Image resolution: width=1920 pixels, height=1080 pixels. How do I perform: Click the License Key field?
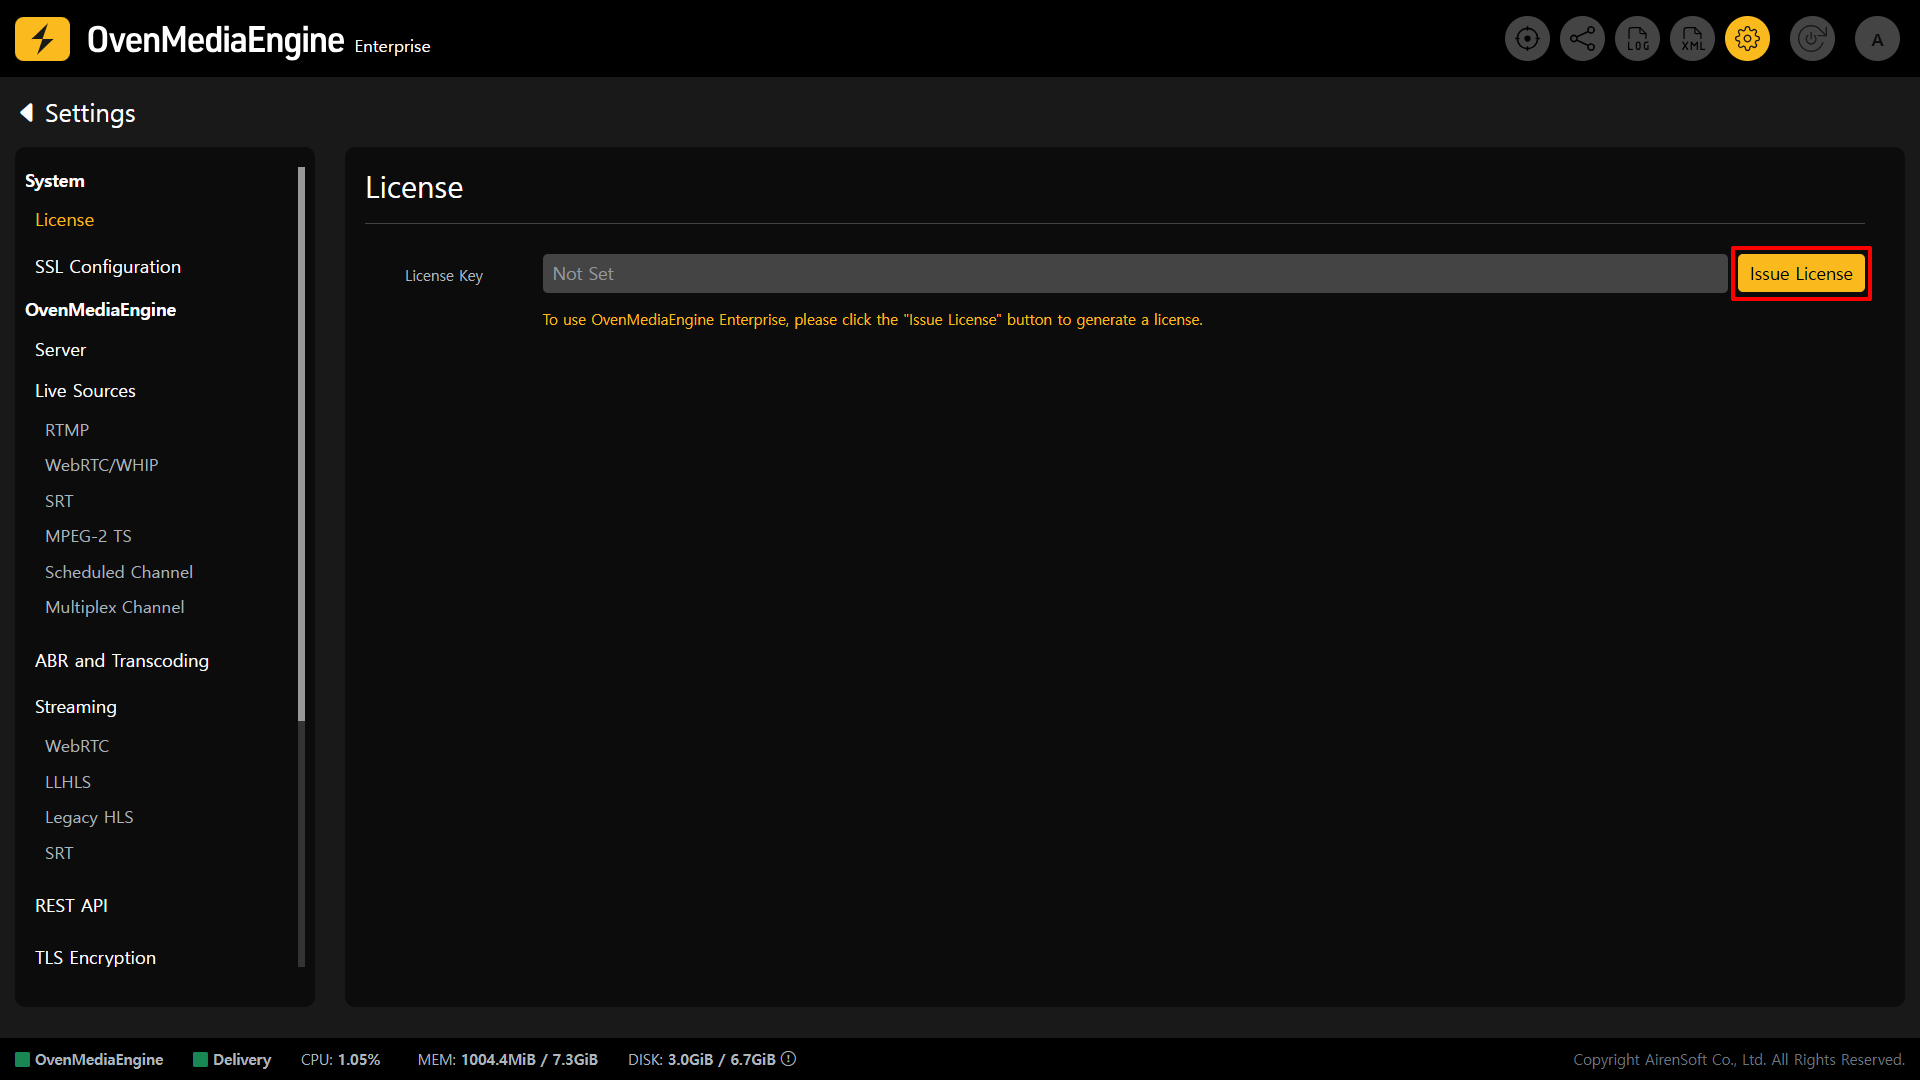(1134, 274)
